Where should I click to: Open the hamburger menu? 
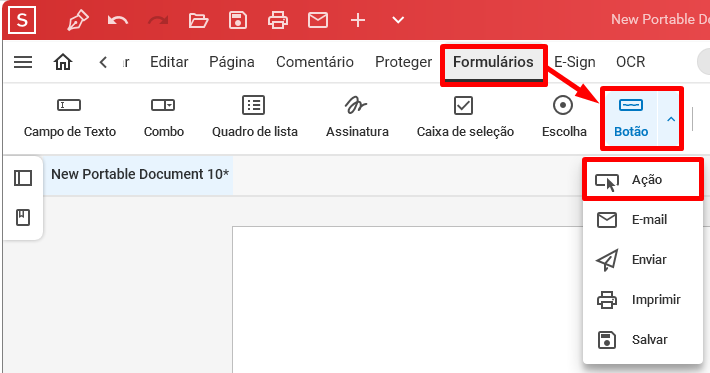click(x=23, y=62)
